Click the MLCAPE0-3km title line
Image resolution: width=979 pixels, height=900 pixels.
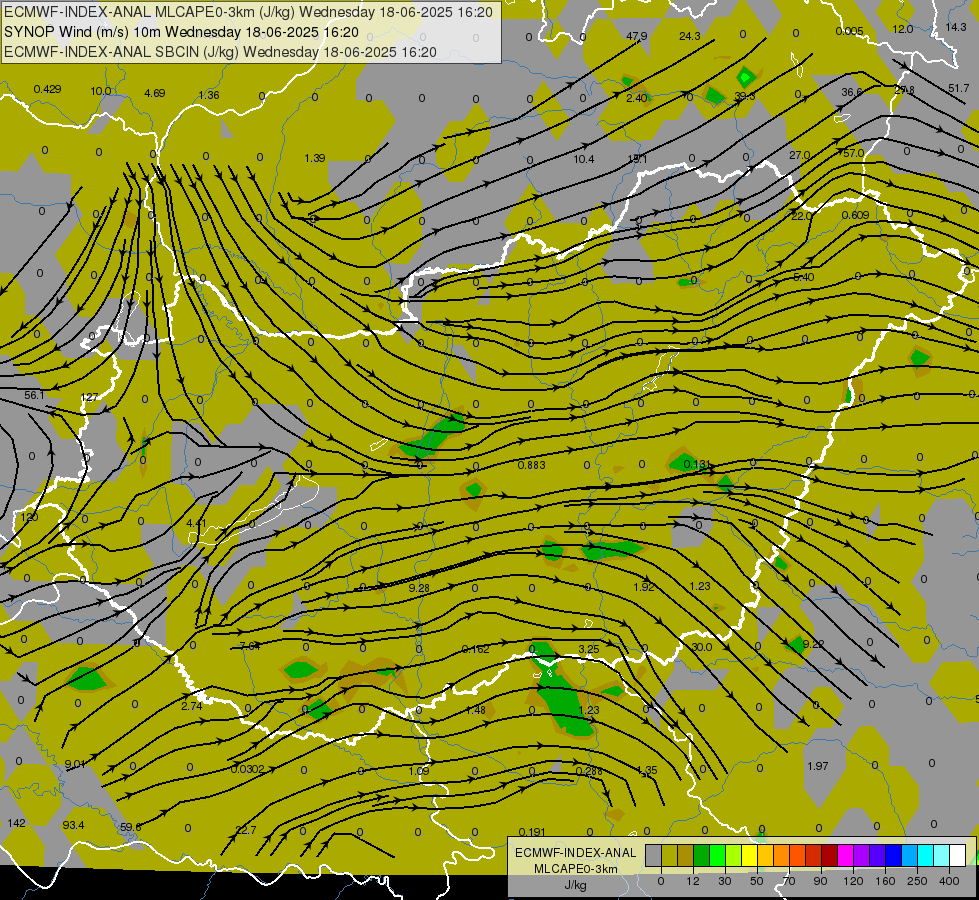click(248, 12)
